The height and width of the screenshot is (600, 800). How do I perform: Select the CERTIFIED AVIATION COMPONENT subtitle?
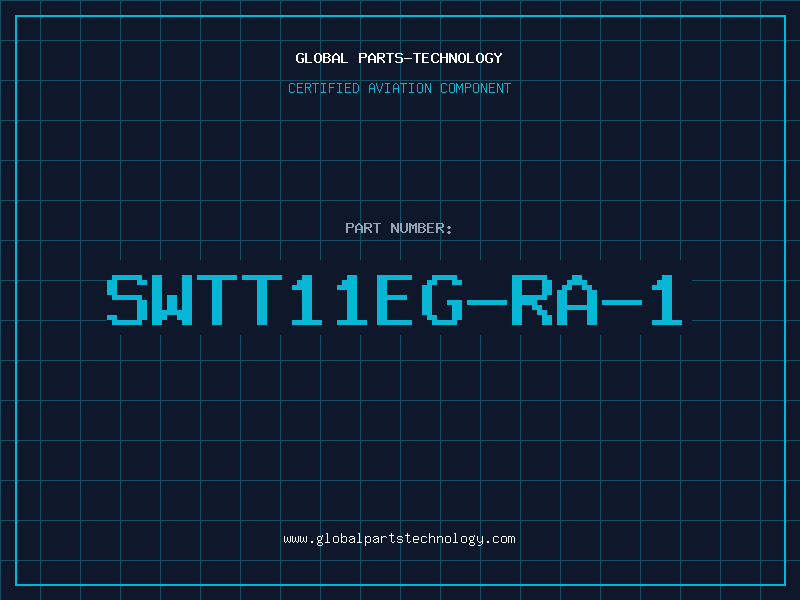(399, 88)
